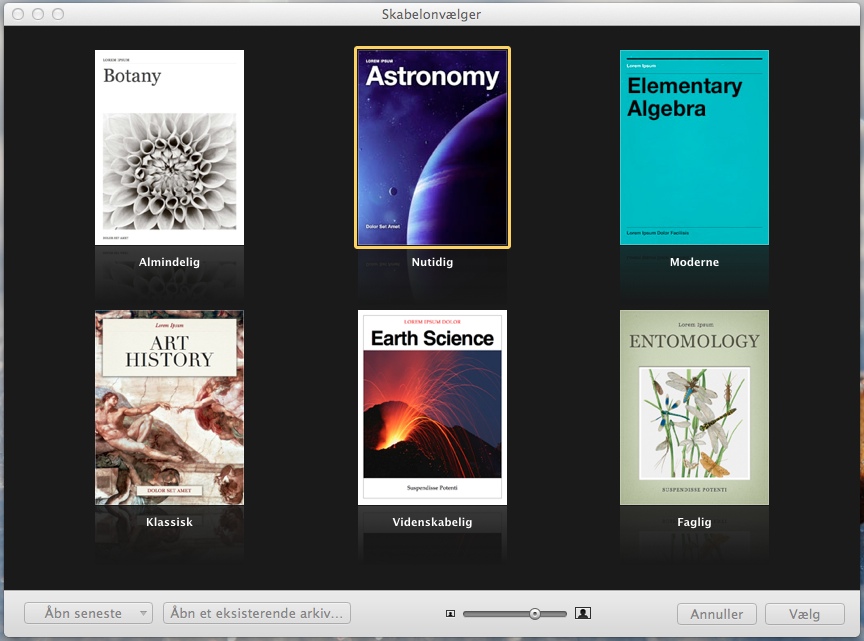The image size is (864, 641).
Task: Select the Art History template cover
Action: point(169,407)
